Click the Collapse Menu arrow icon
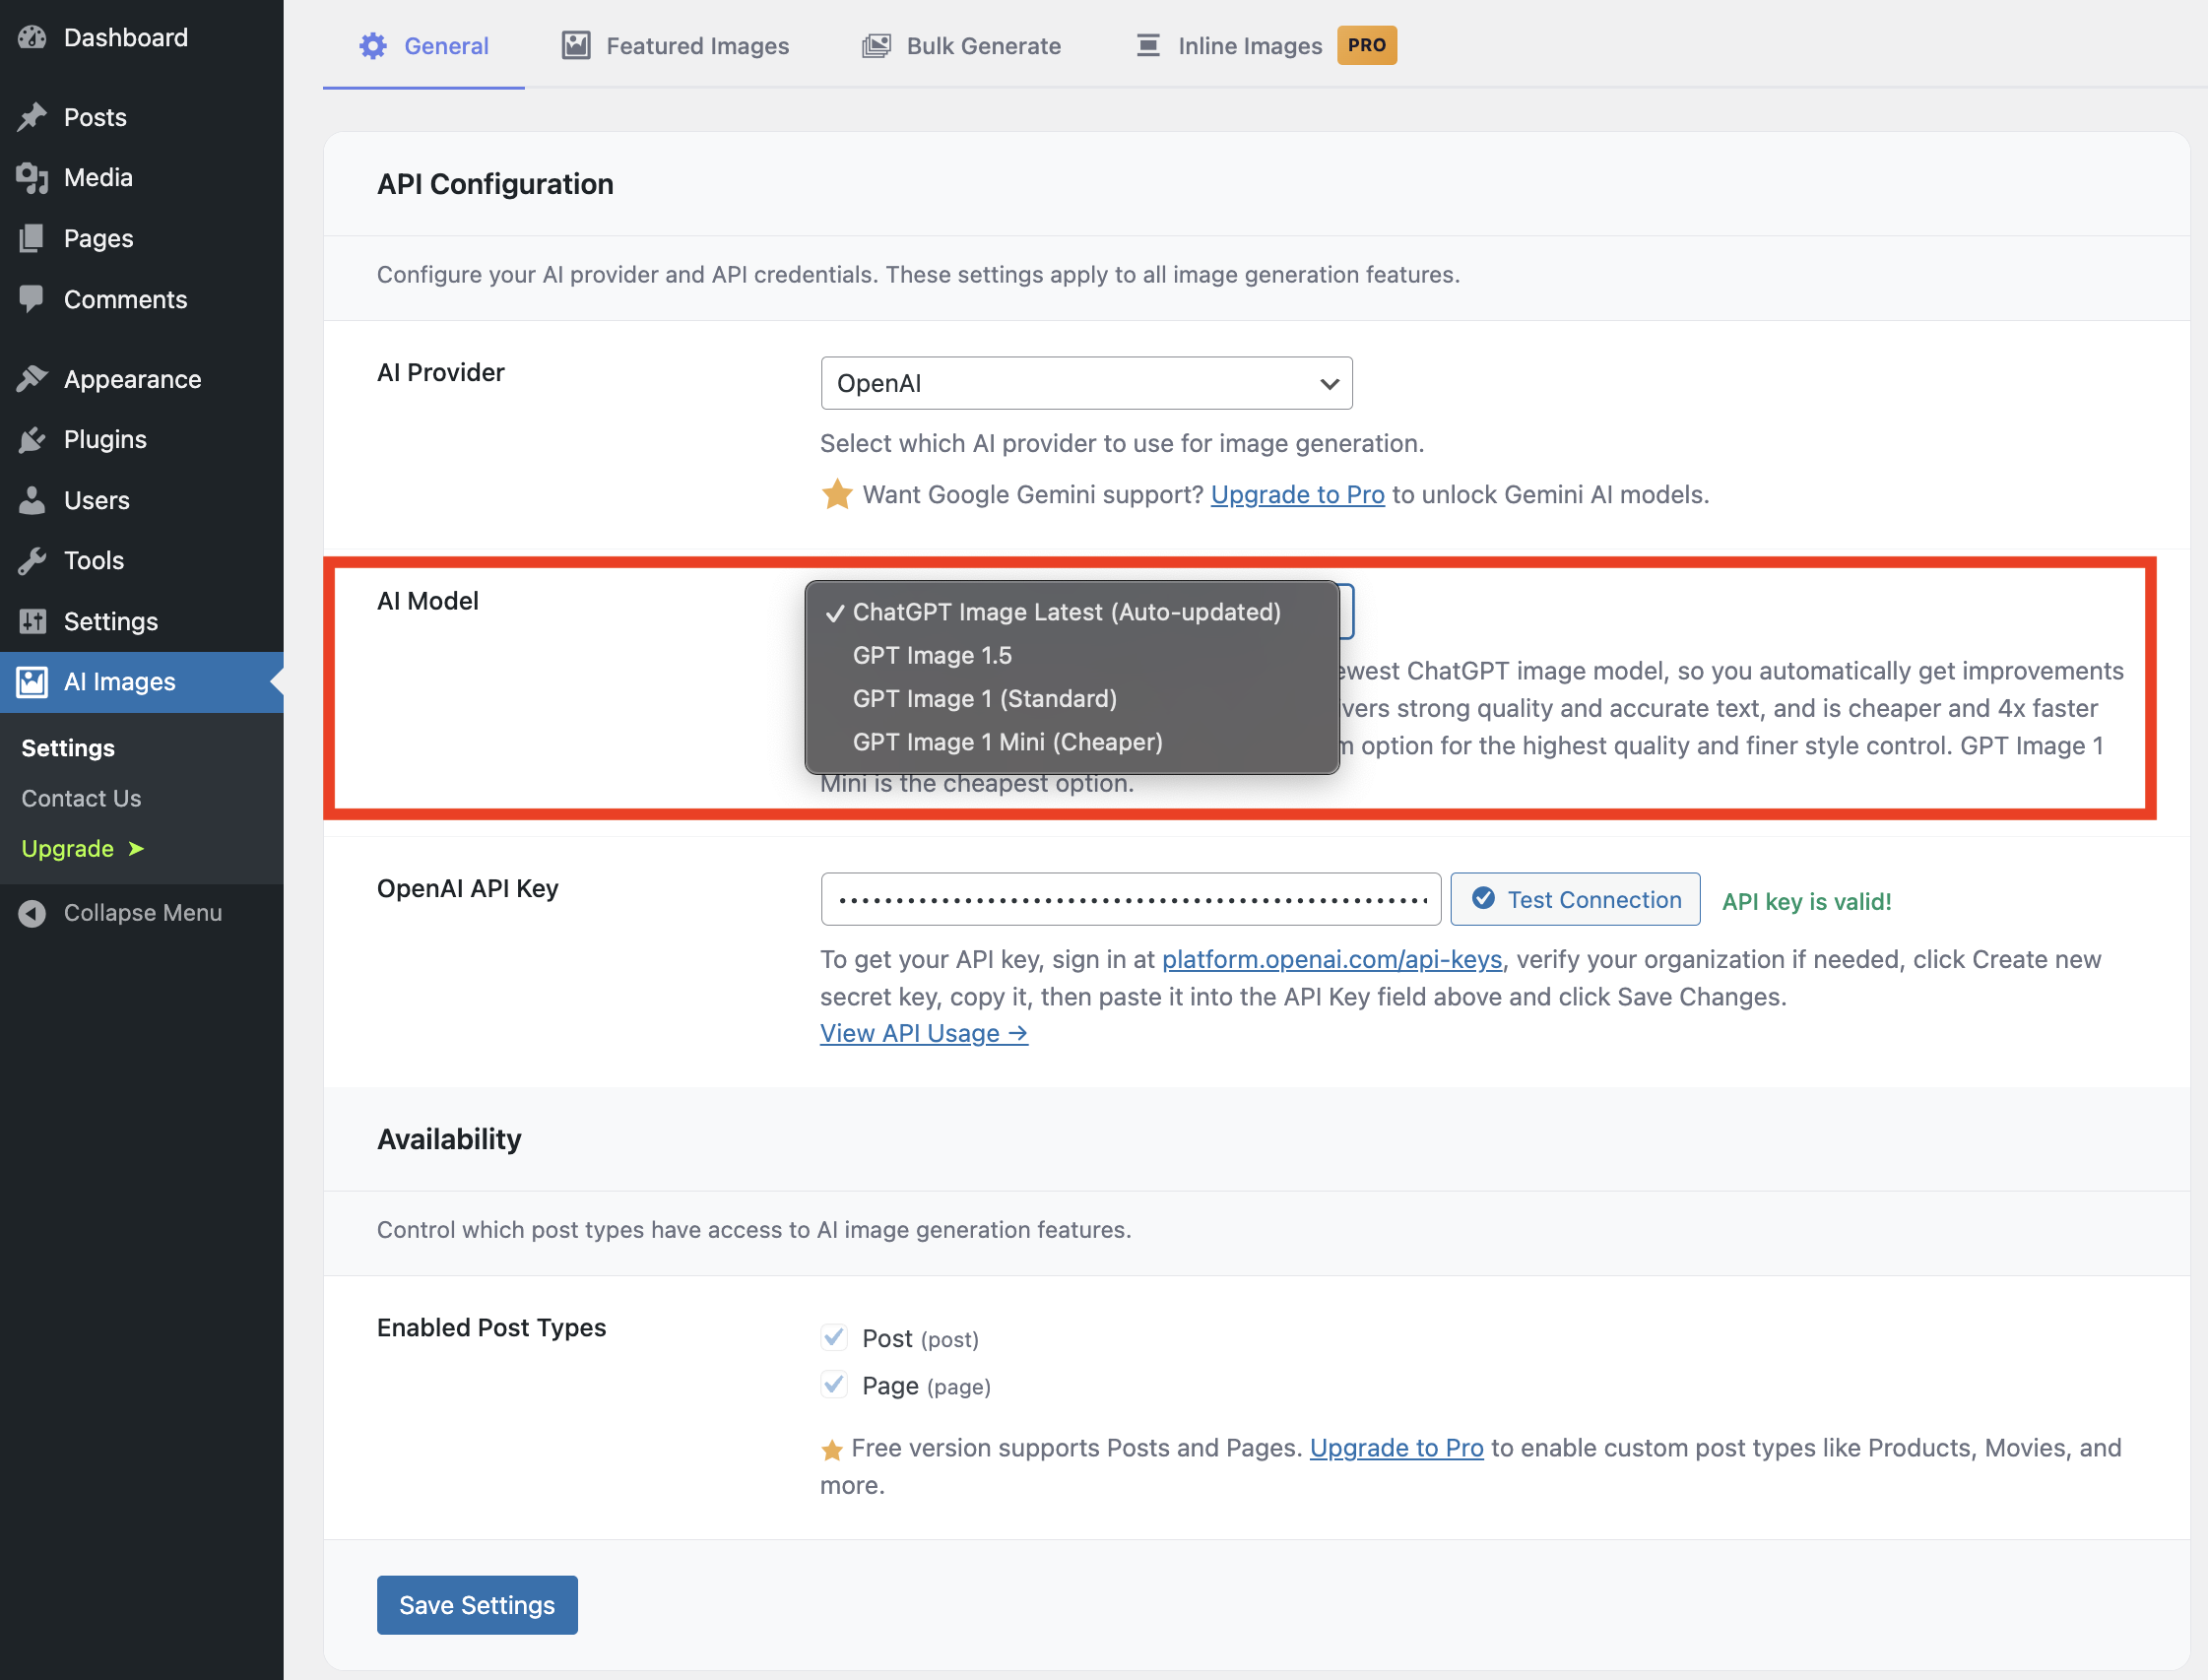Viewport: 2208px width, 1680px height. pyautogui.click(x=32, y=913)
